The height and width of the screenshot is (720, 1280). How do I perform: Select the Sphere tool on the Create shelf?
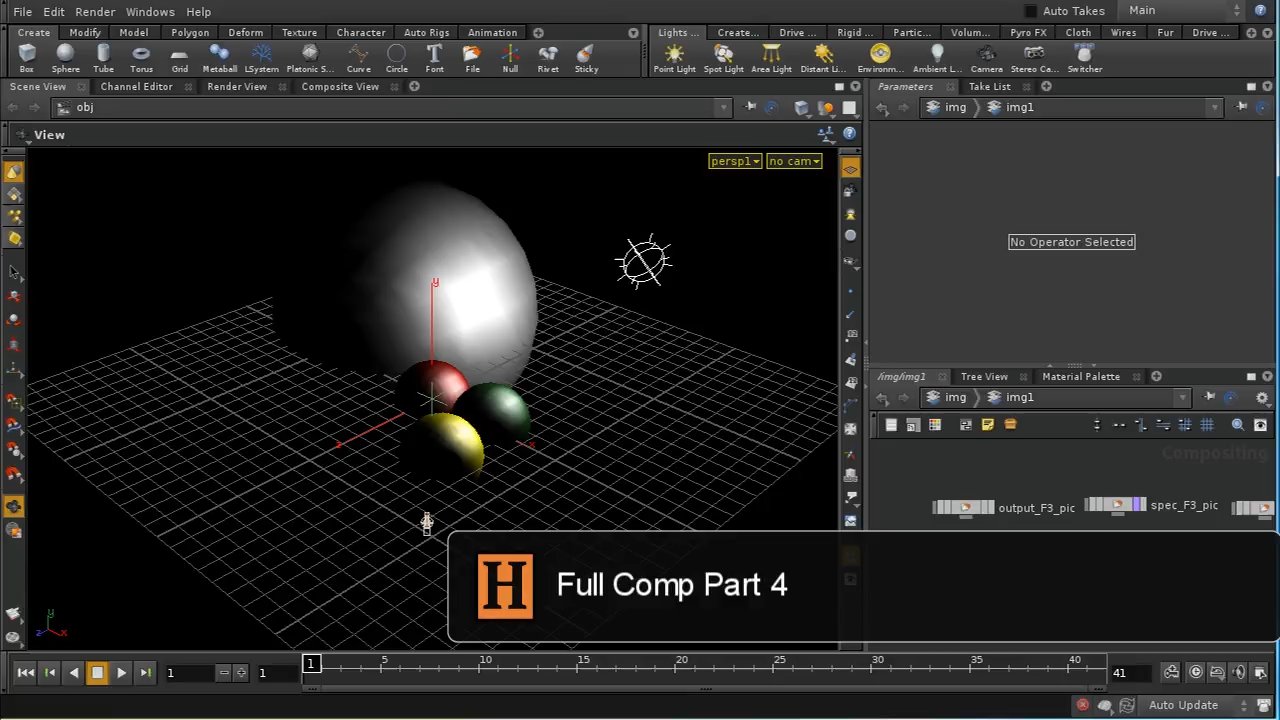(65, 57)
